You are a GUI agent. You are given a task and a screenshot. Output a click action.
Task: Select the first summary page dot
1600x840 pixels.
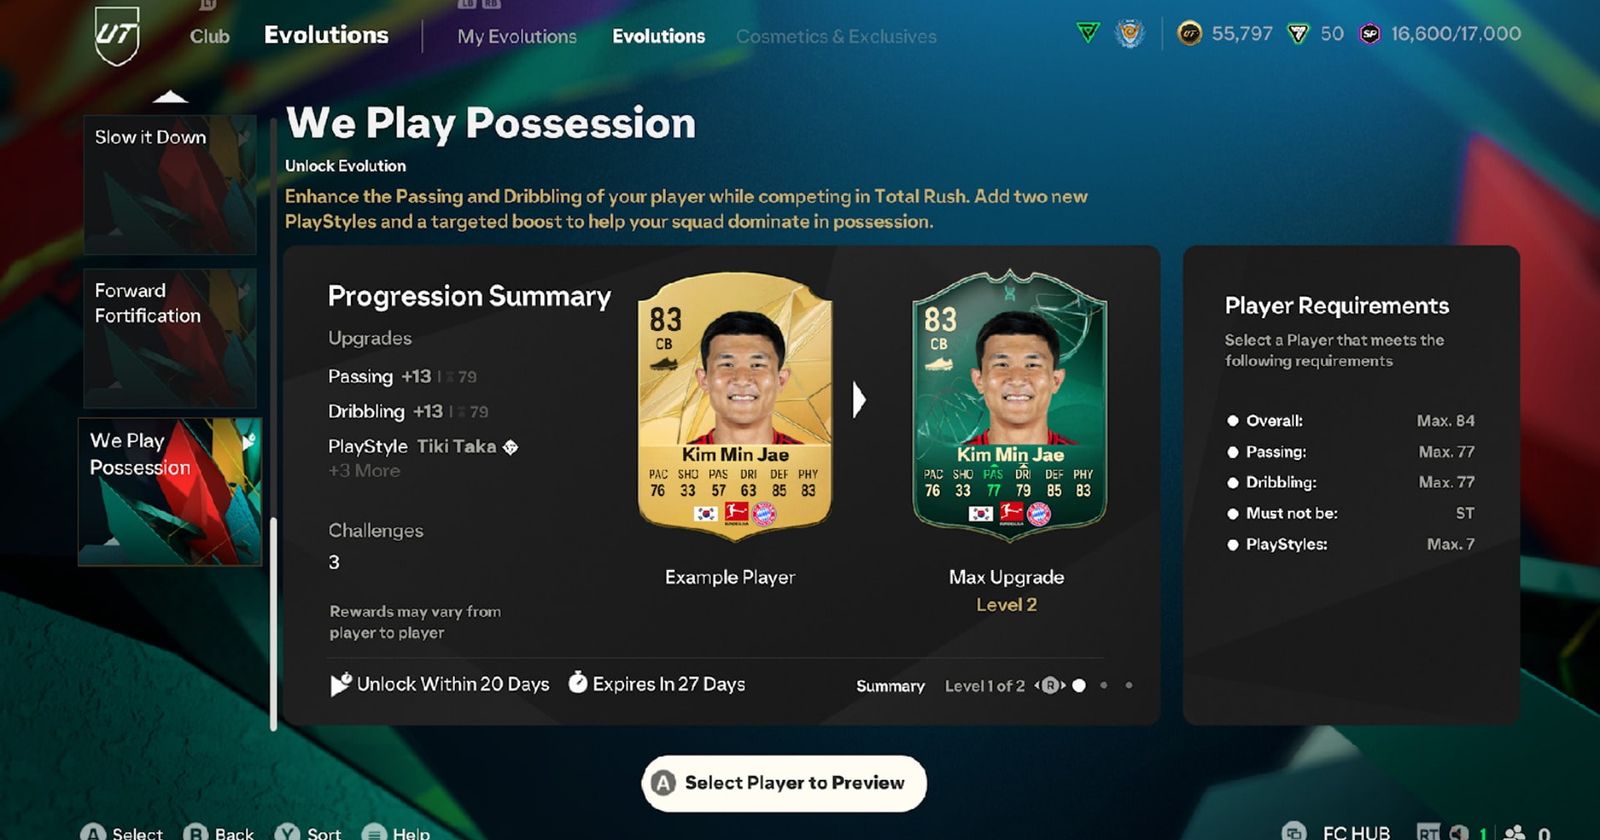[1079, 686]
